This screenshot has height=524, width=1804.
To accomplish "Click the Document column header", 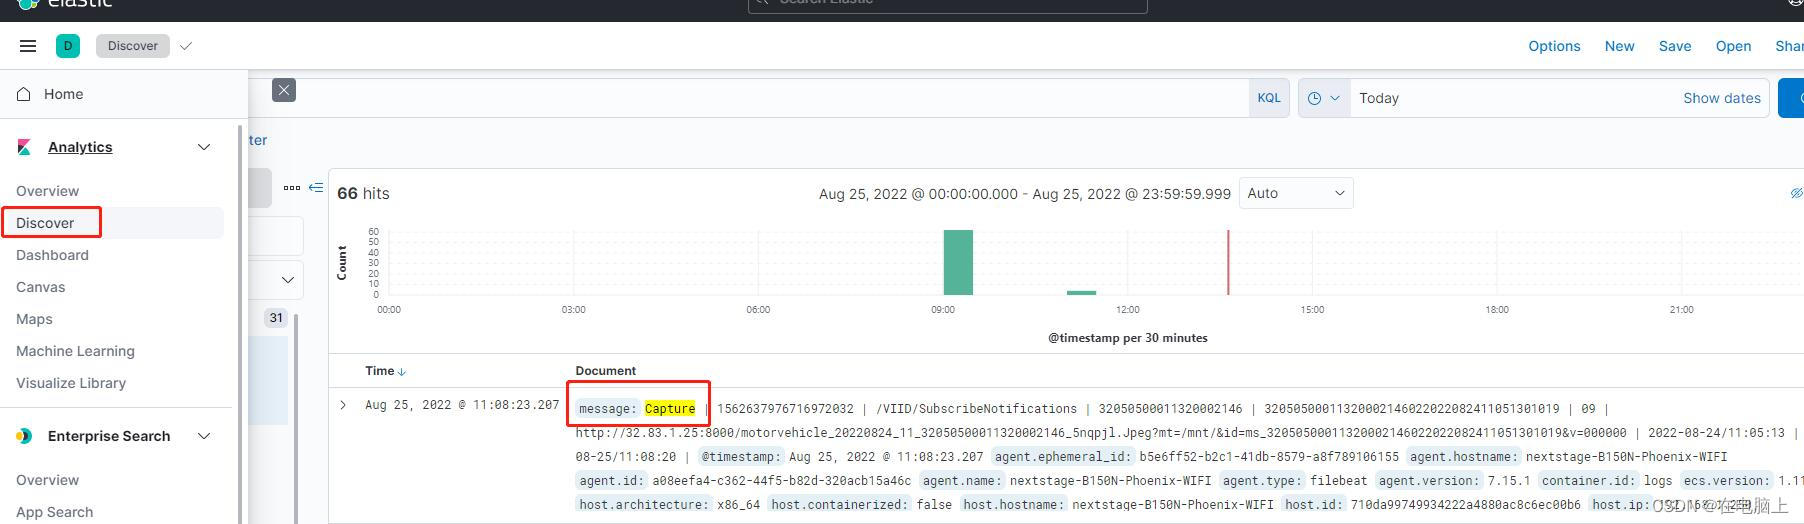I will click(x=605, y=370).
